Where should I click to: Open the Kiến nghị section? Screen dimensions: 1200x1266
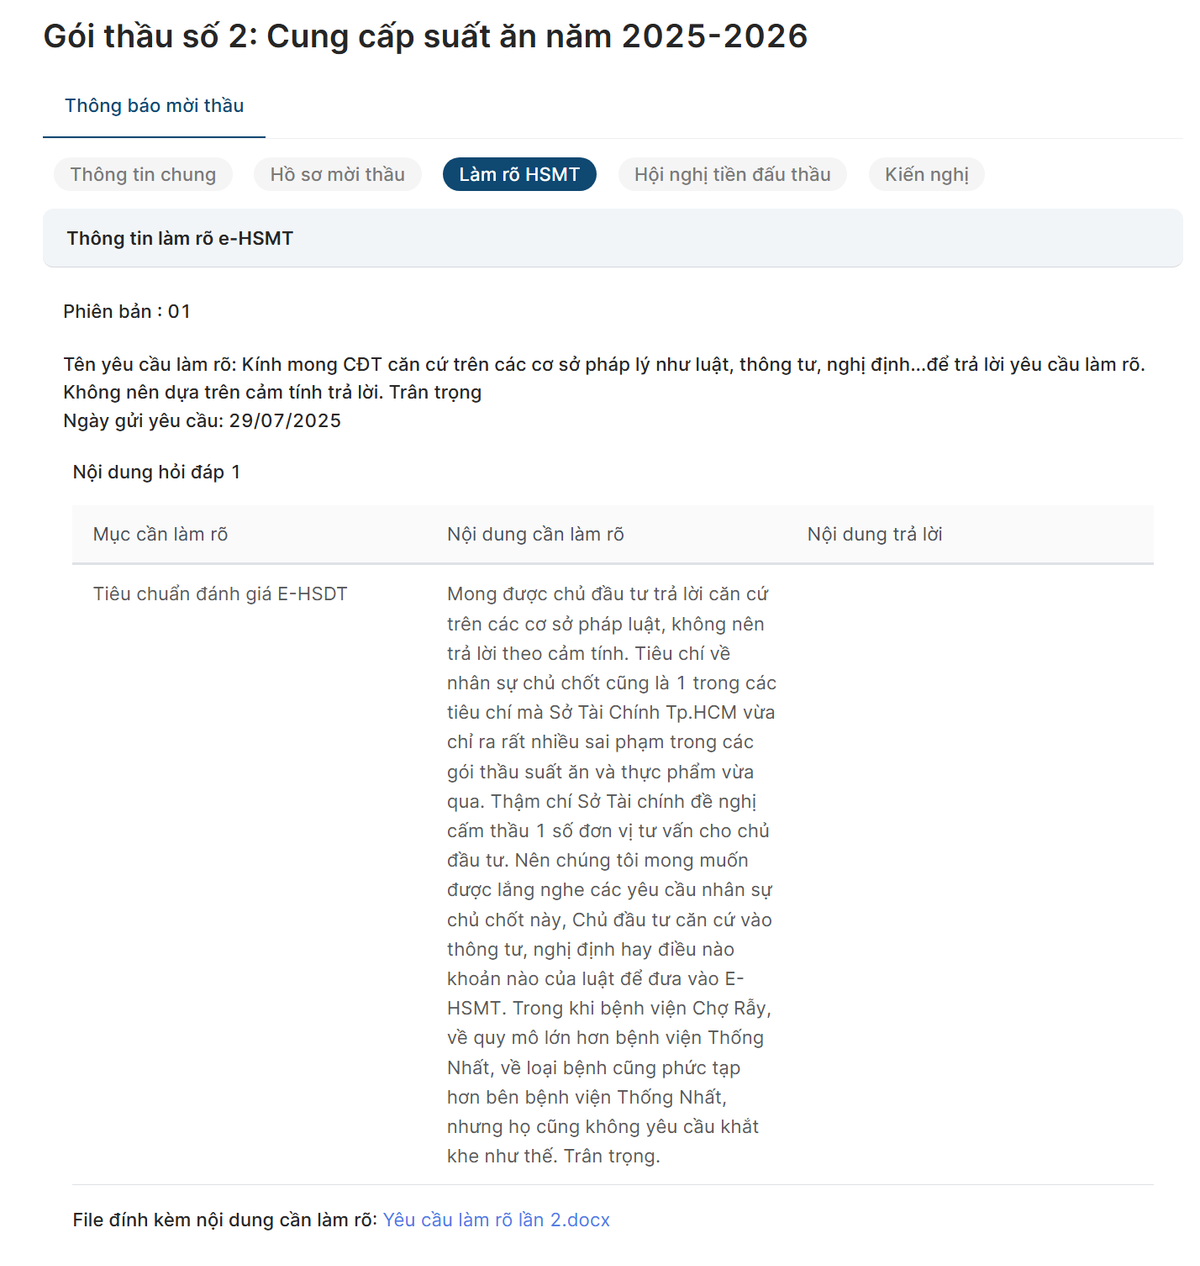point(926,175)
